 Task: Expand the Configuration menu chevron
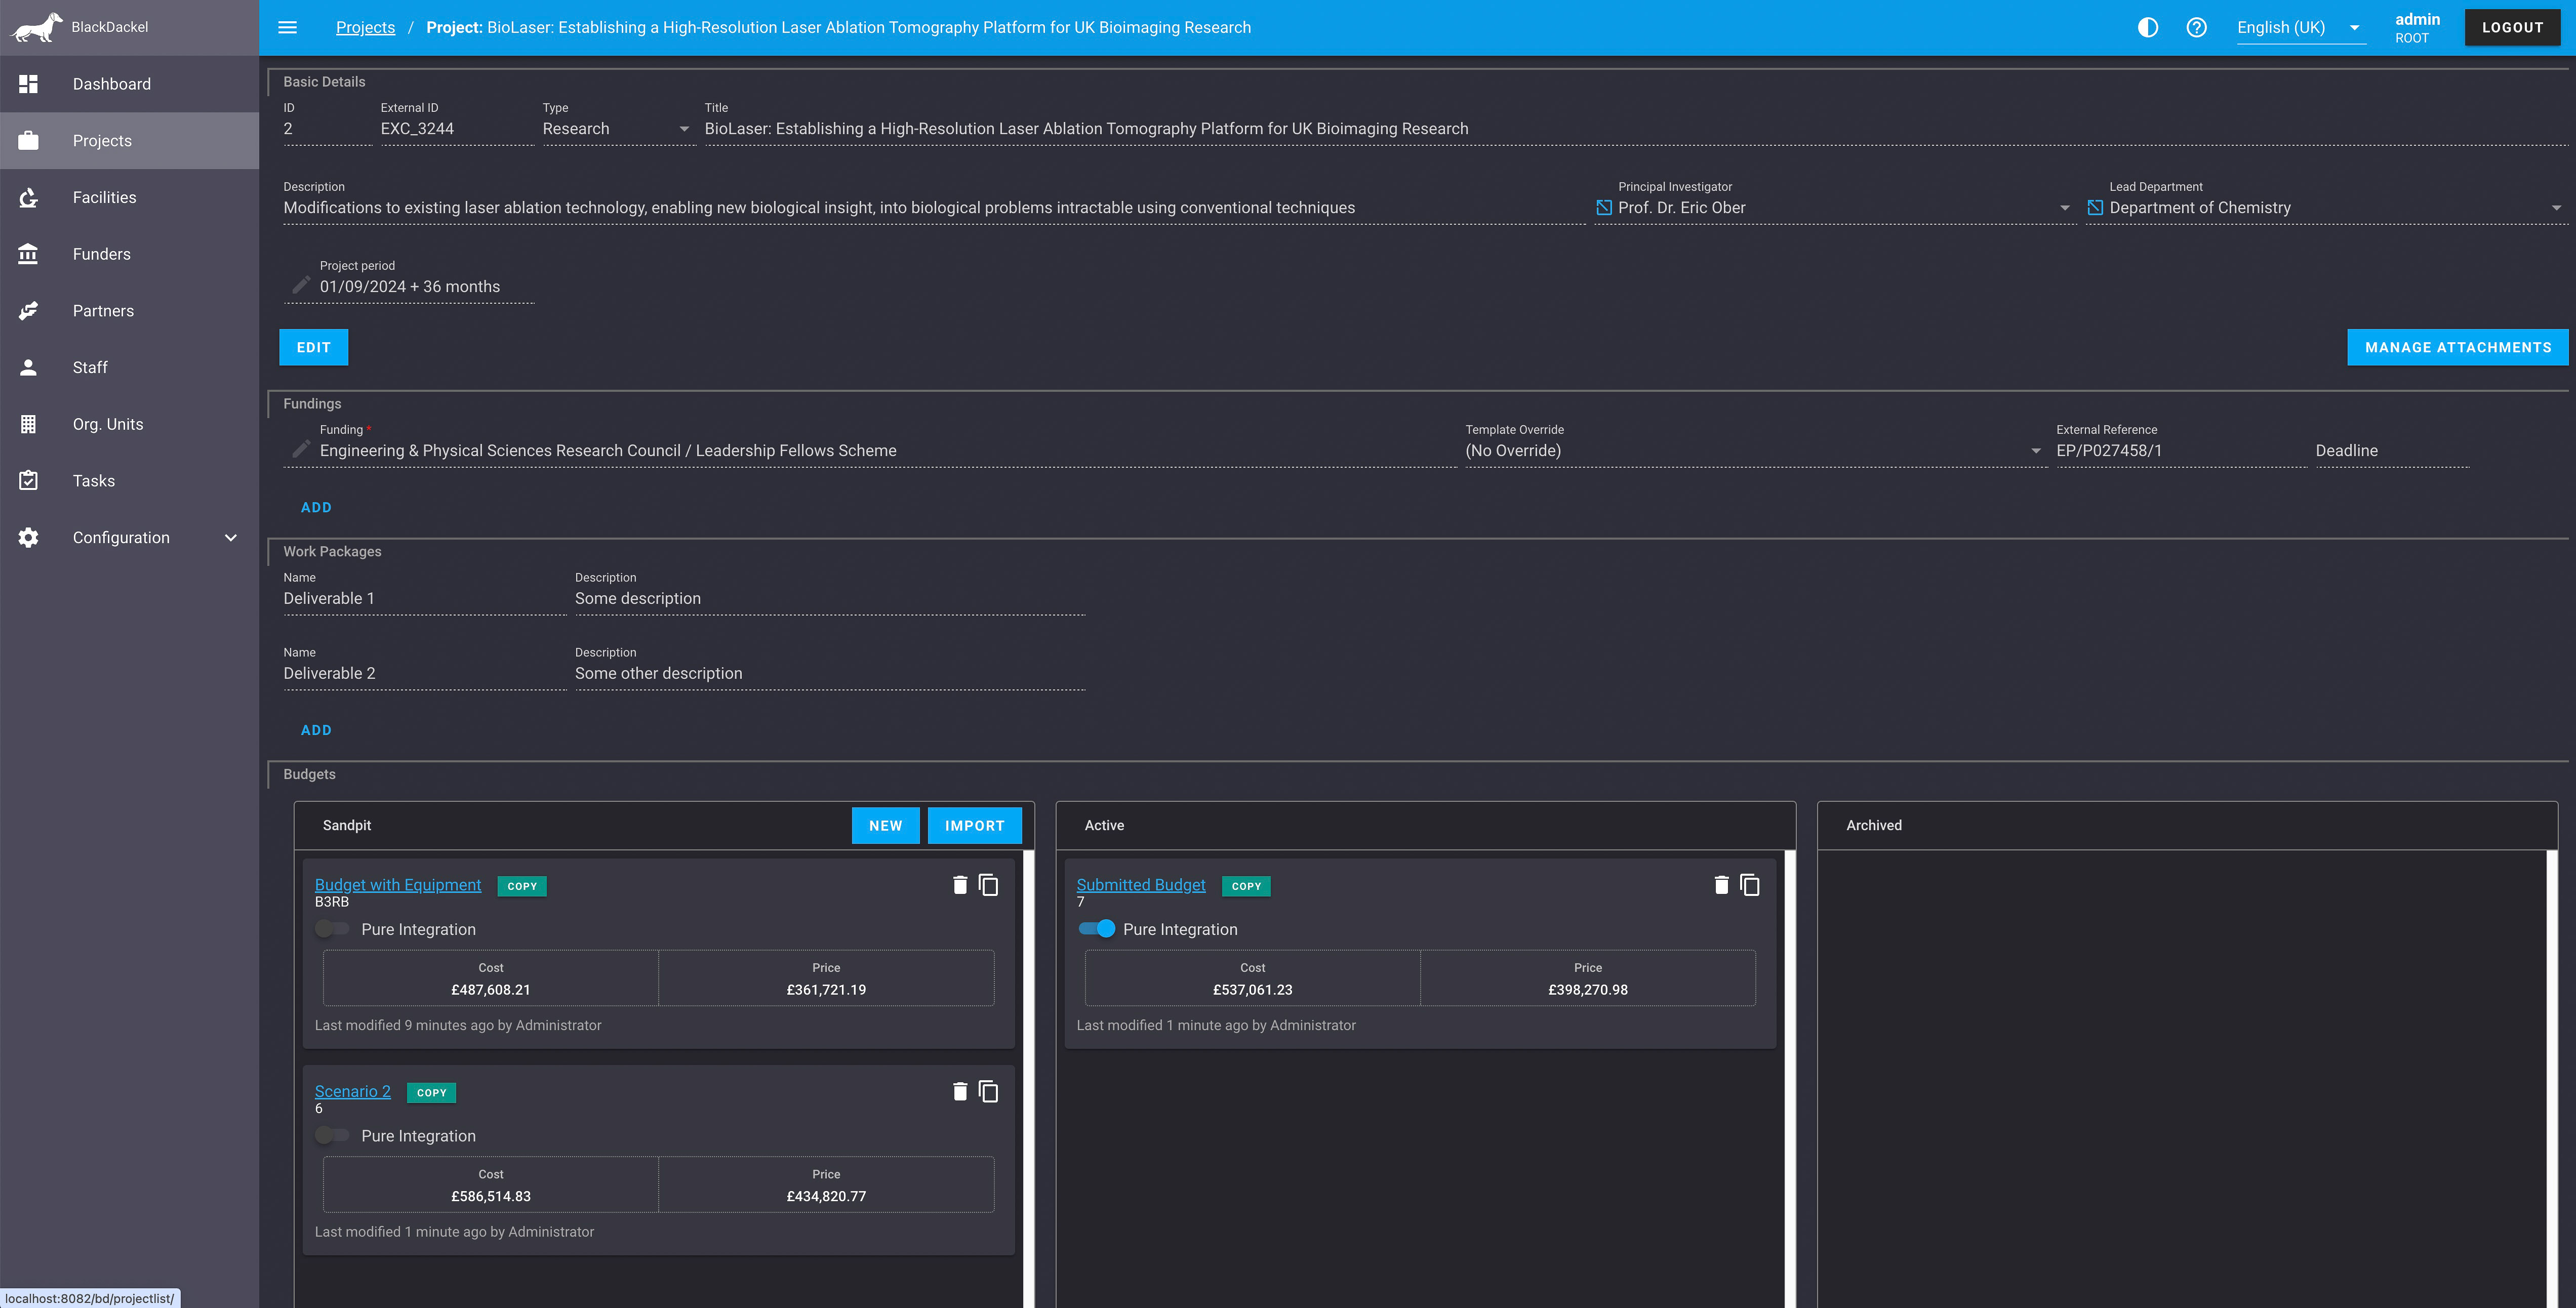pos(231,538)
